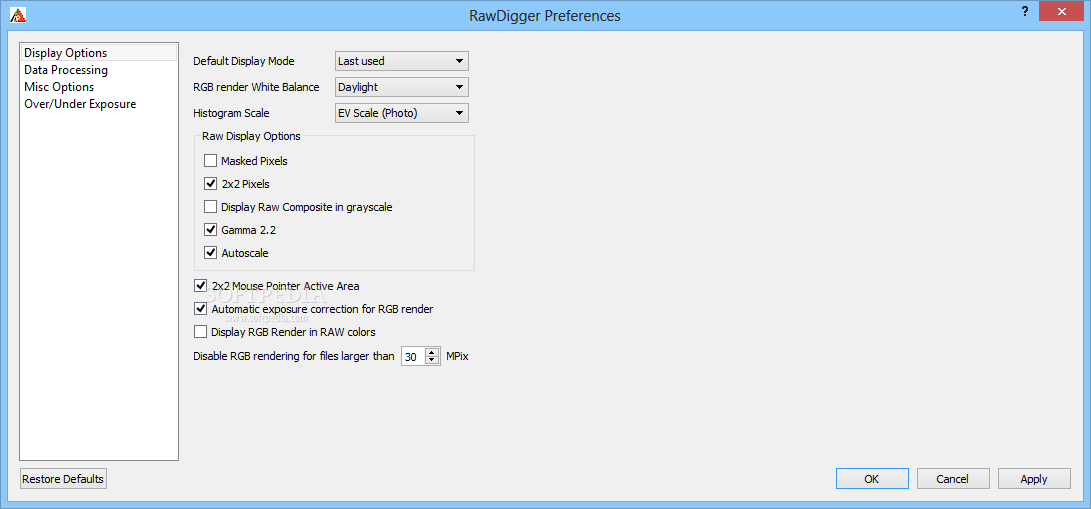
Task: Open the Default Display Mode dropdown
Action: pos(401,61)
